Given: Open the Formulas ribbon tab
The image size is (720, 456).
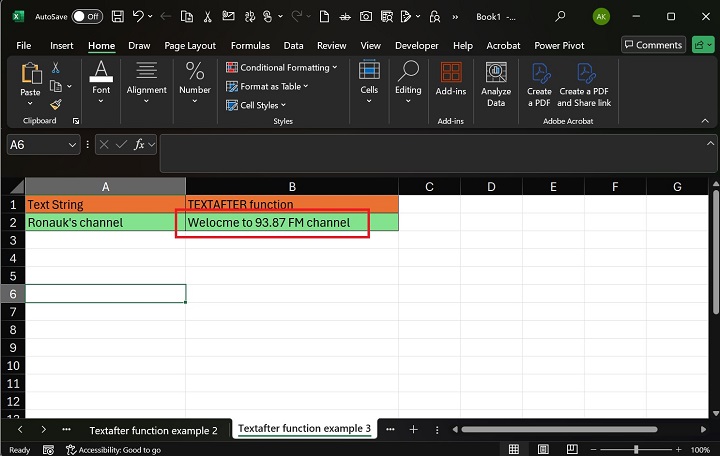Looking at the screenshot, I should (250, 45).
